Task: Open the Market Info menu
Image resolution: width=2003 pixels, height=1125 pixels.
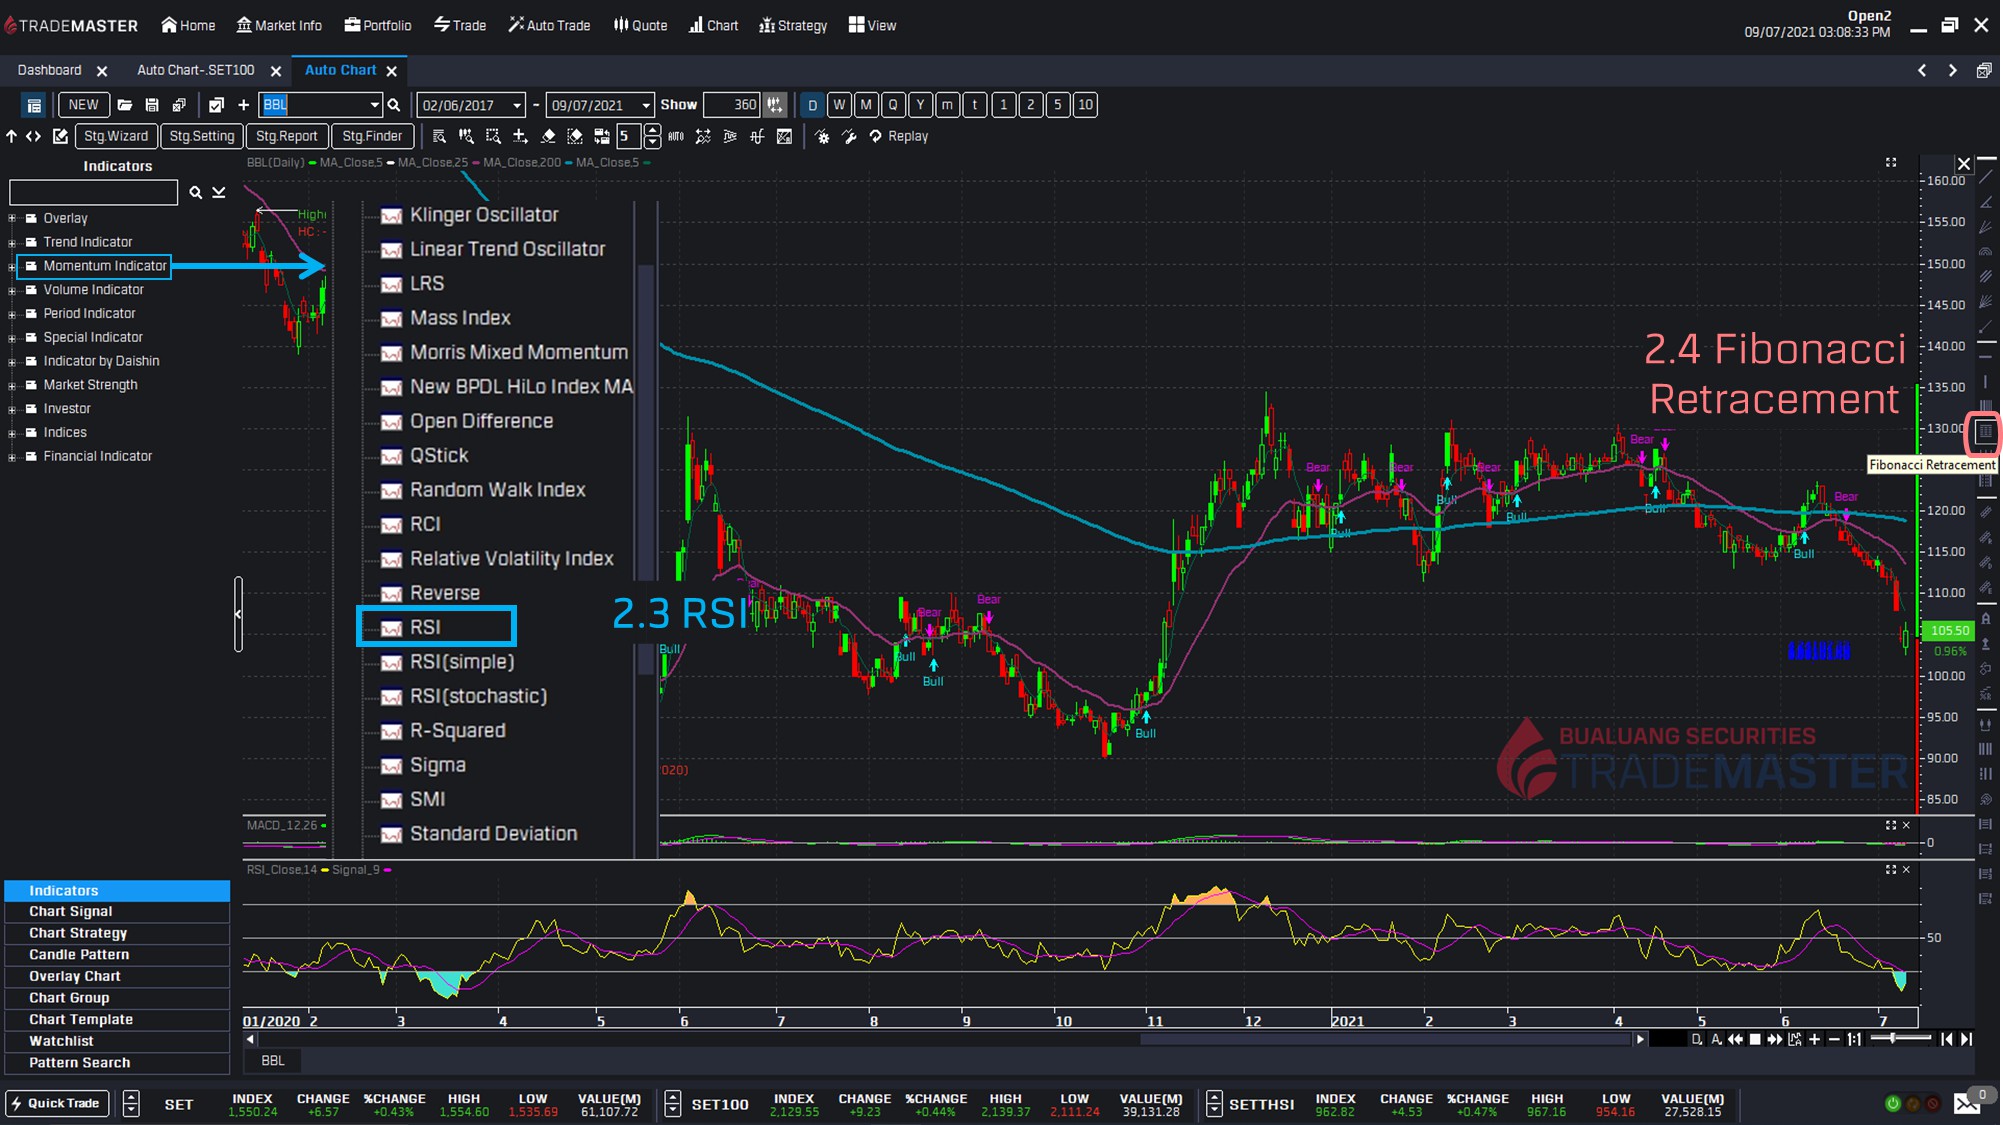Action: pos(279,25)
